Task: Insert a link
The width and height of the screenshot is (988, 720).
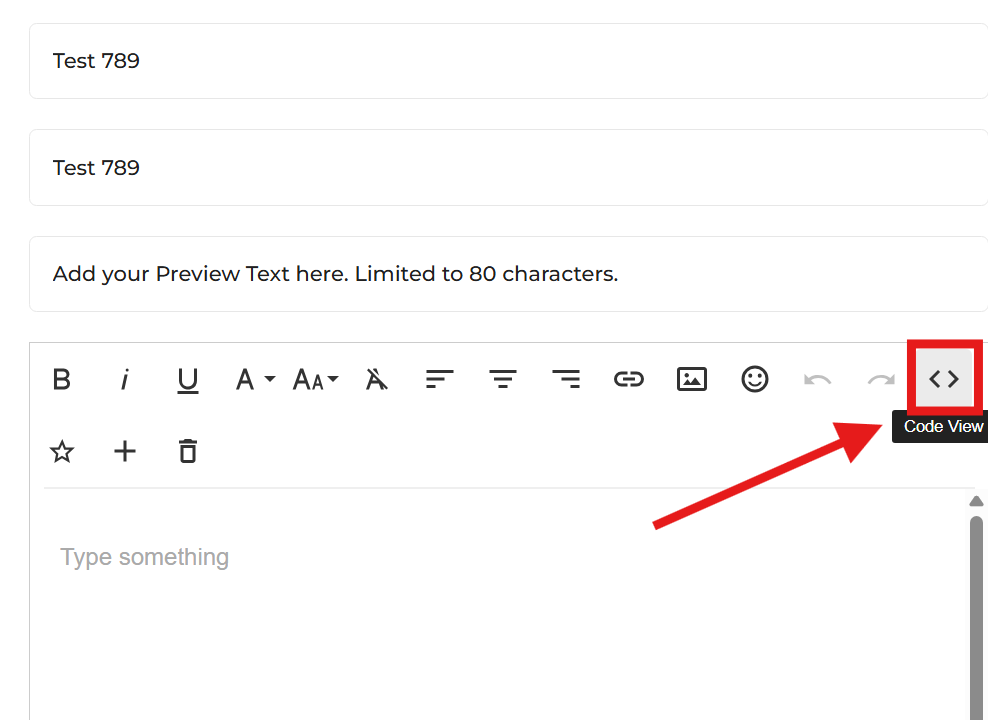Action: pyautogui.click(x=629, y=379)
